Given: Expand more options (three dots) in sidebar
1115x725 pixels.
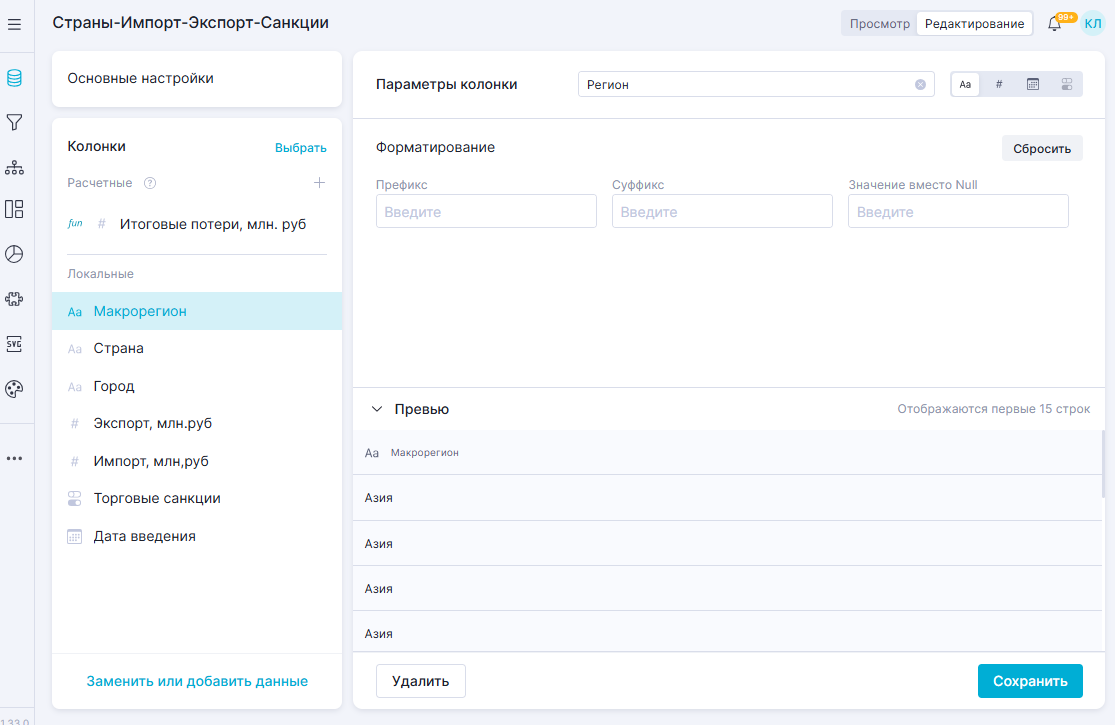Looking at the screenshot, I should pos(14,458).
